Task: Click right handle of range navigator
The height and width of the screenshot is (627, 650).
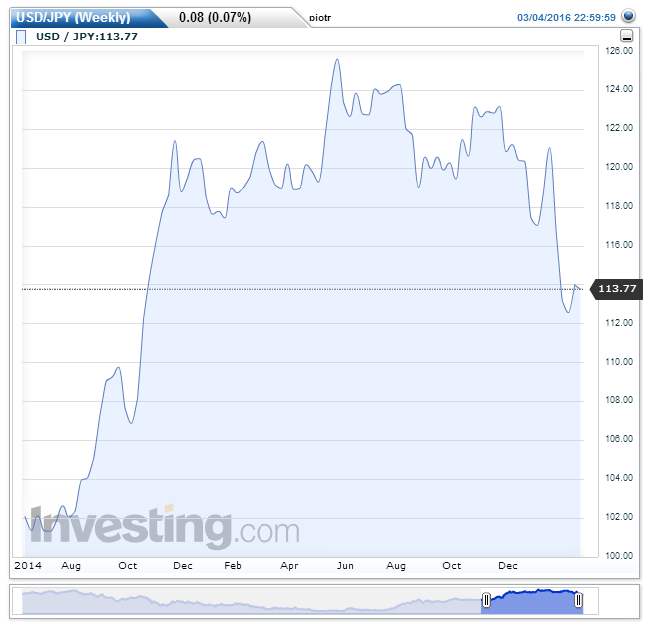Action: [578, 600]
